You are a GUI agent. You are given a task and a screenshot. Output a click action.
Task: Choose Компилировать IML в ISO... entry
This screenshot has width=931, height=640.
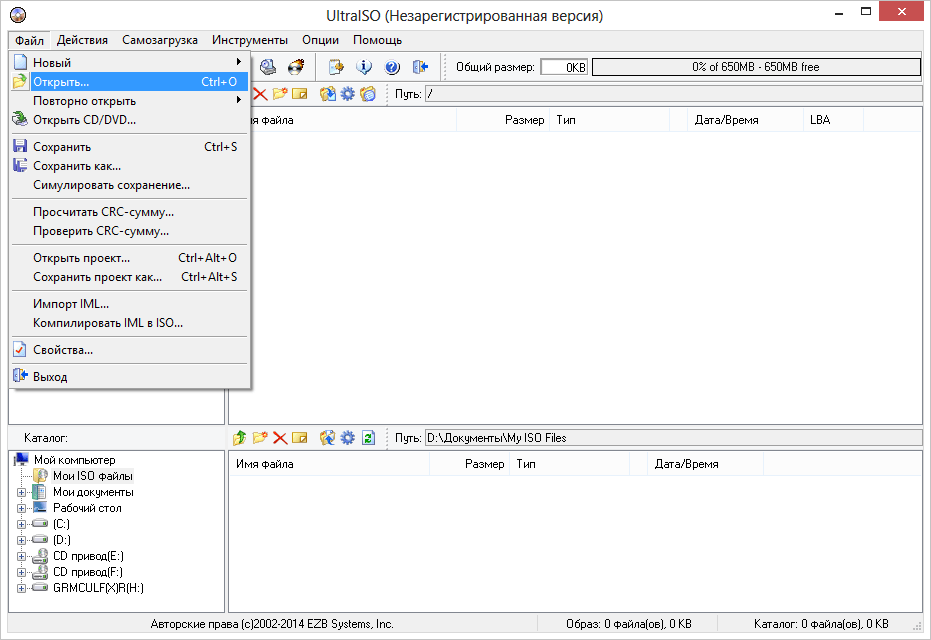[129, 323]
